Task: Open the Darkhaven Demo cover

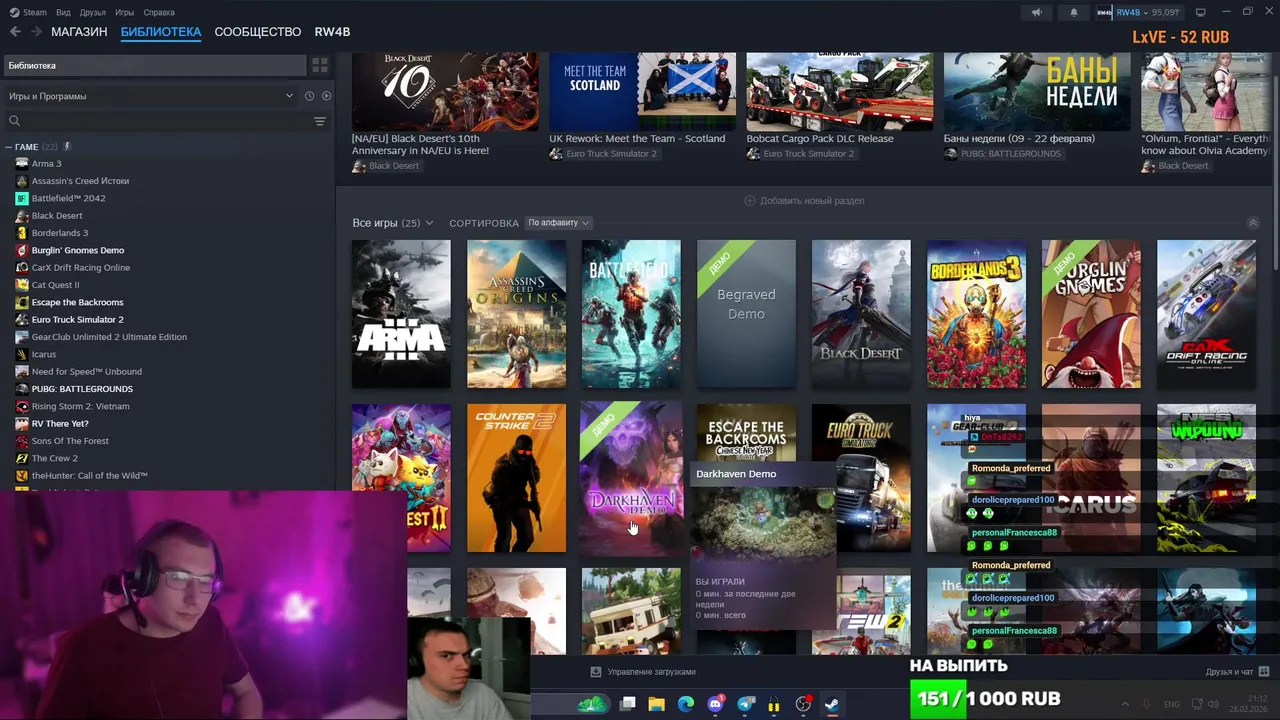Action: [631, 478]
